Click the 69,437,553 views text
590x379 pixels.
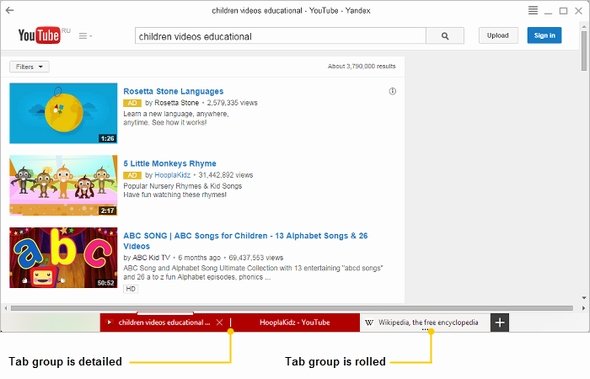[256, 257]
